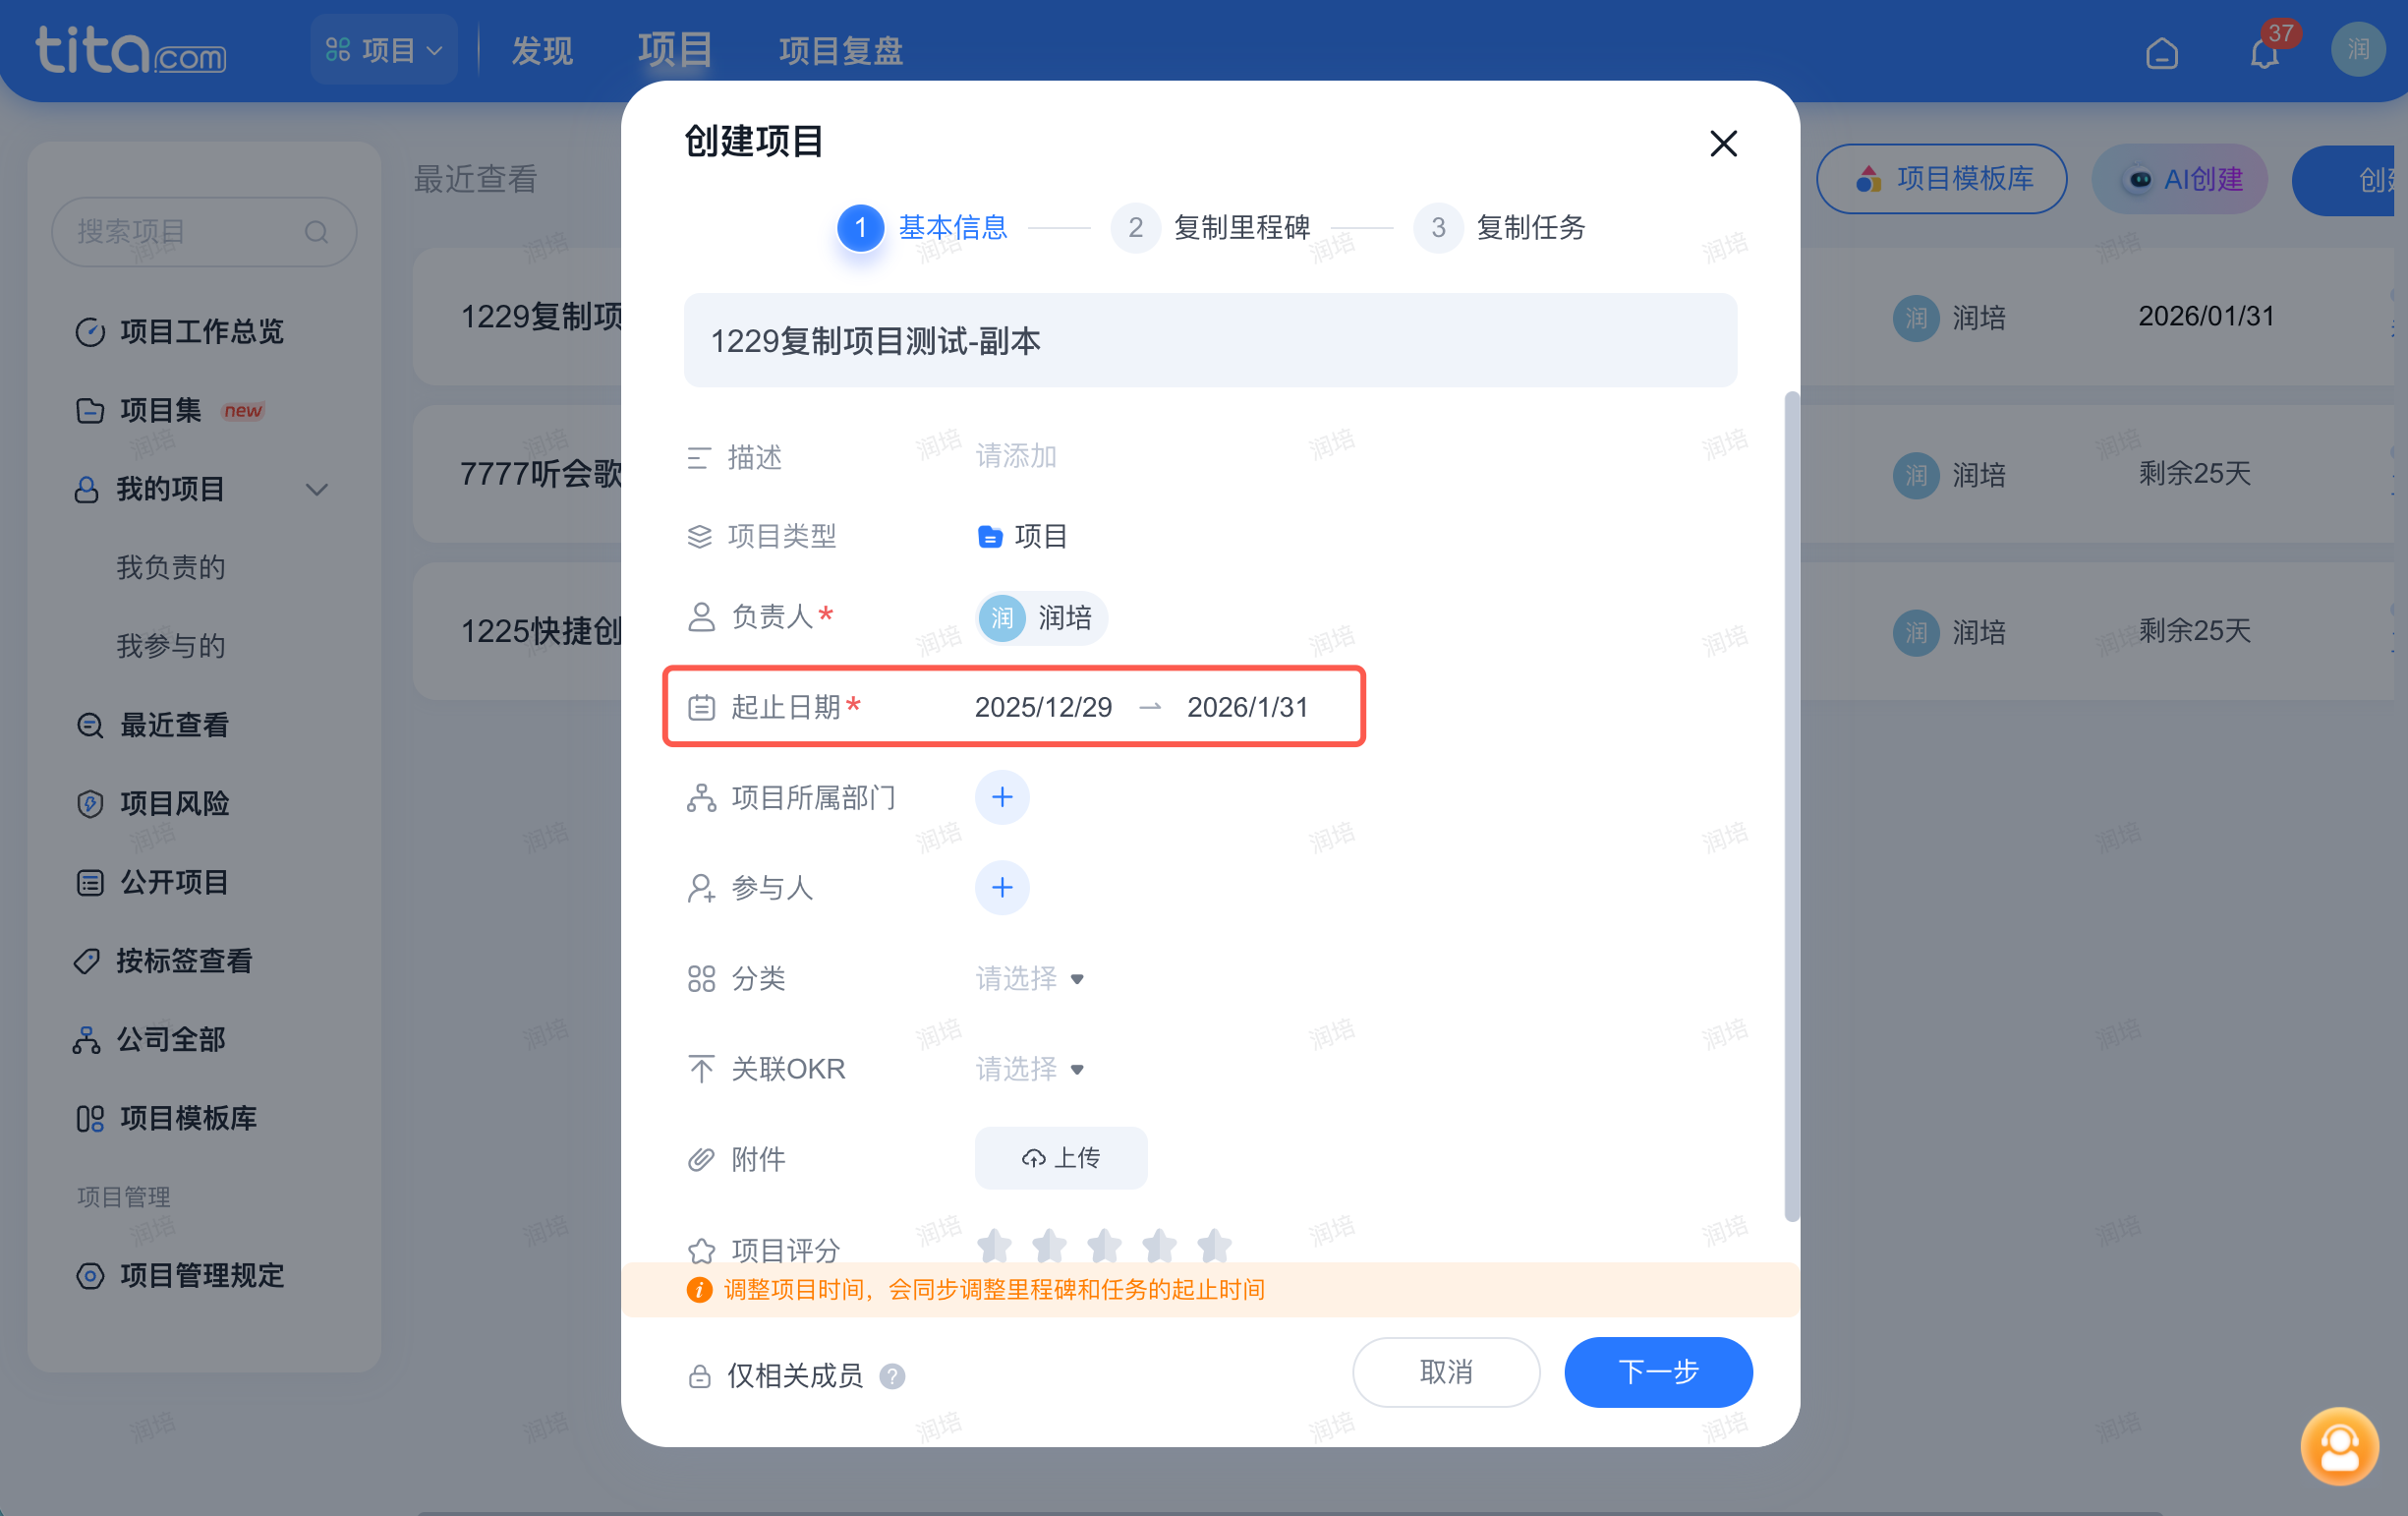The height and width of the screenshot is (1516, 2408).
Task: Click step 3 复制任务
Action: coord(1499,227)
